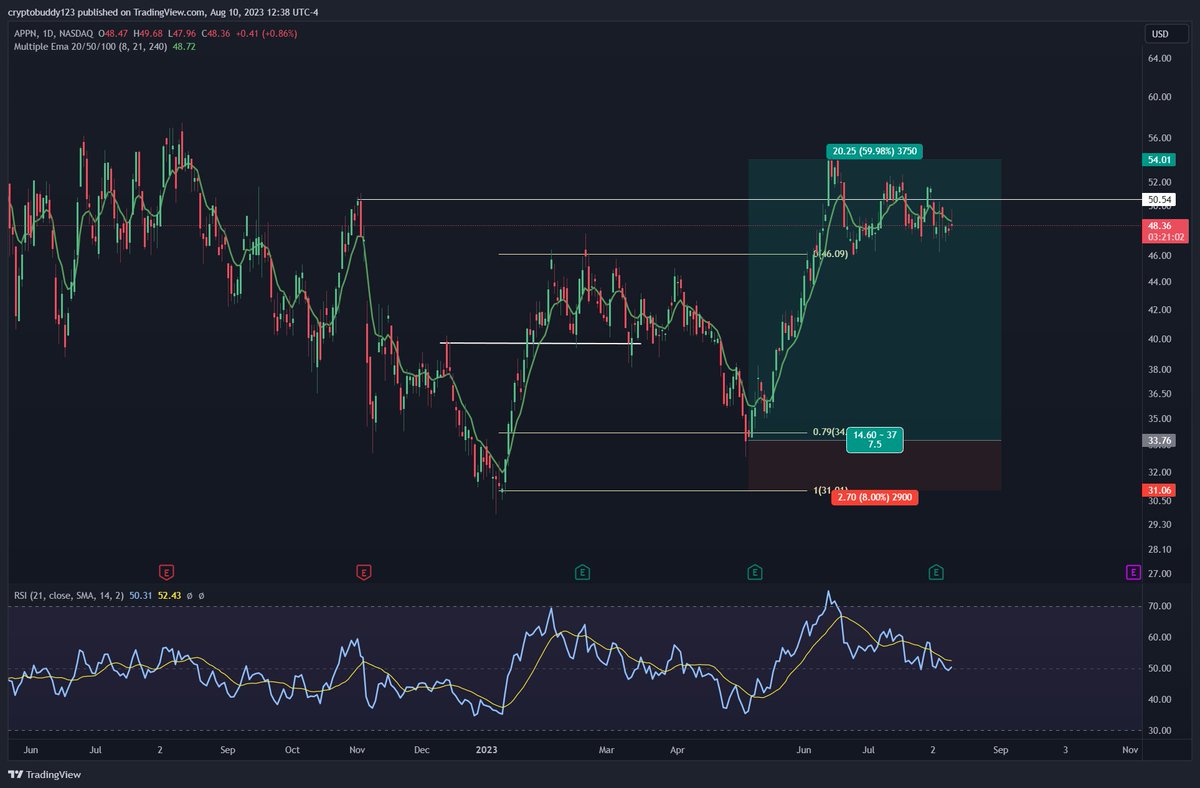Click the red earnings marker below August 2022
This screenshot has height=788, width=1200.
pos(167,573)
